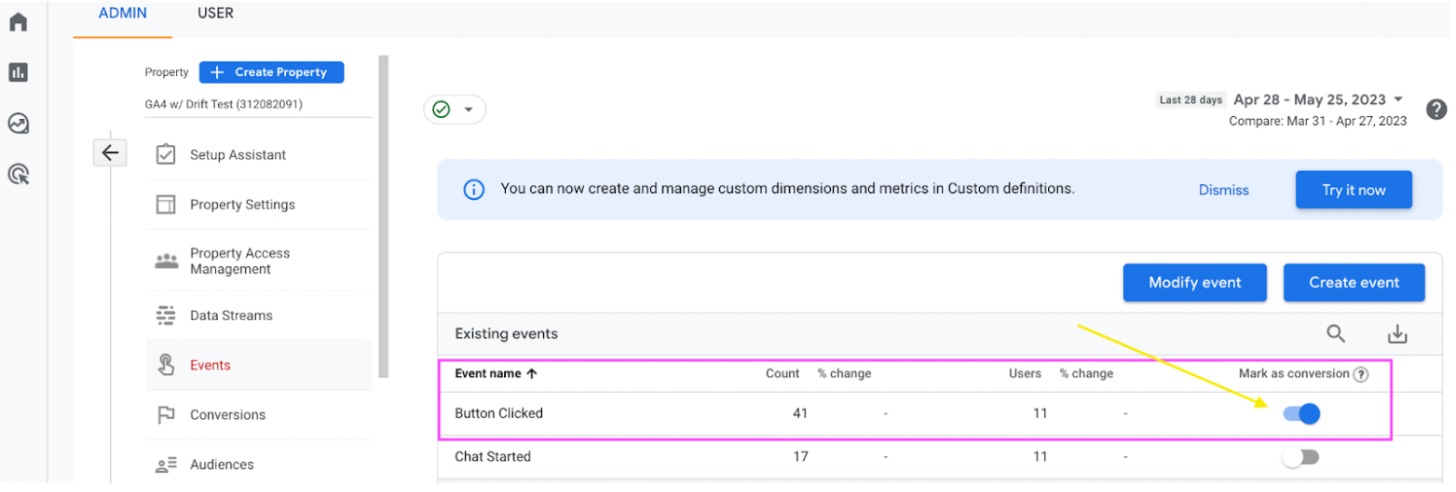This screenshot has height=492, width=1456.
Task: Click Compare: Mar 31 - Apr 27, 2023 text
Action: pos(1318,121)
